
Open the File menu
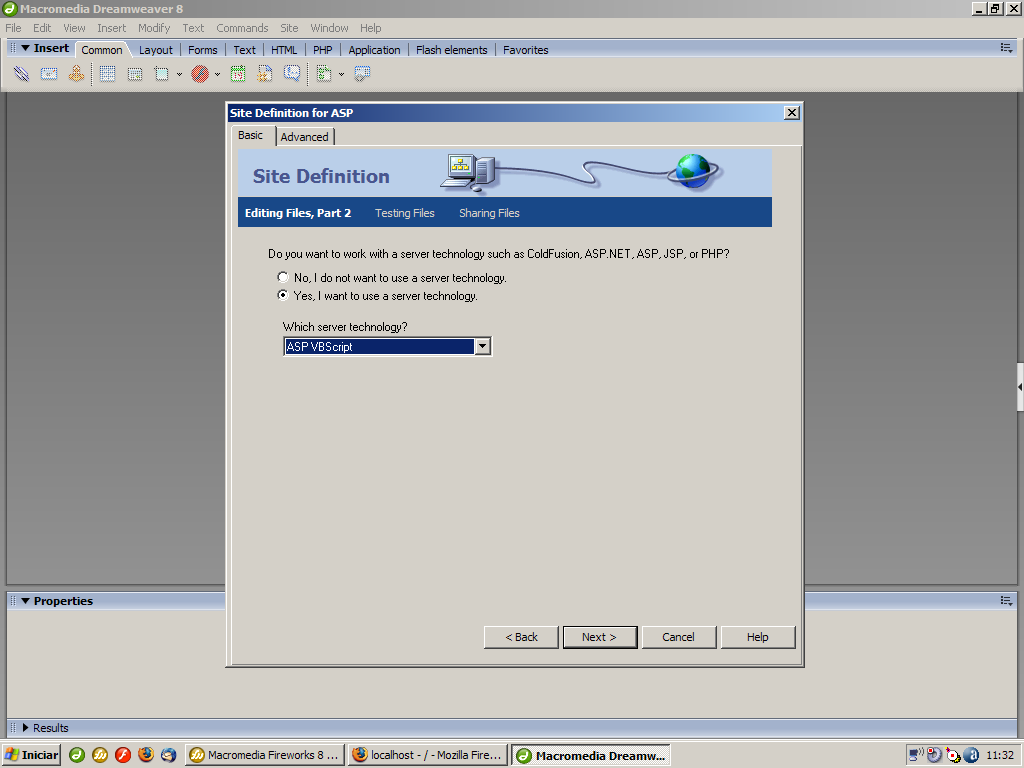tap(13, 28)
